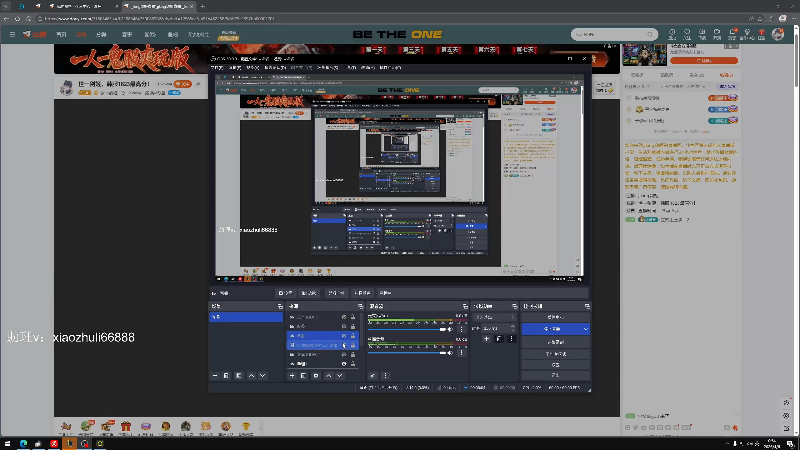
Task: Pop out the Audio Mixer dock via header icon
Action: point(465,306)
